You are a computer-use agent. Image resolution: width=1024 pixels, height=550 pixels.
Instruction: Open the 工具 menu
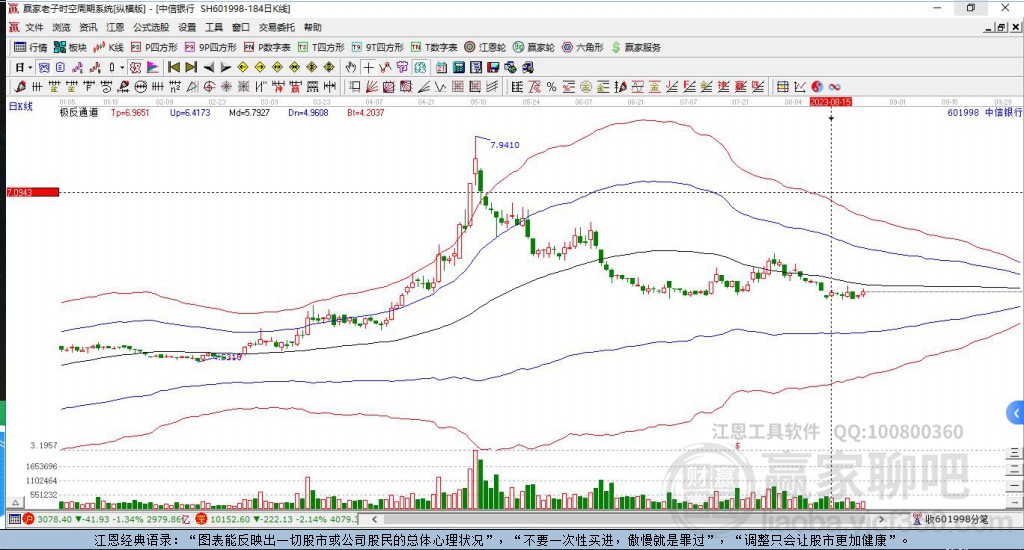[214, 27]
